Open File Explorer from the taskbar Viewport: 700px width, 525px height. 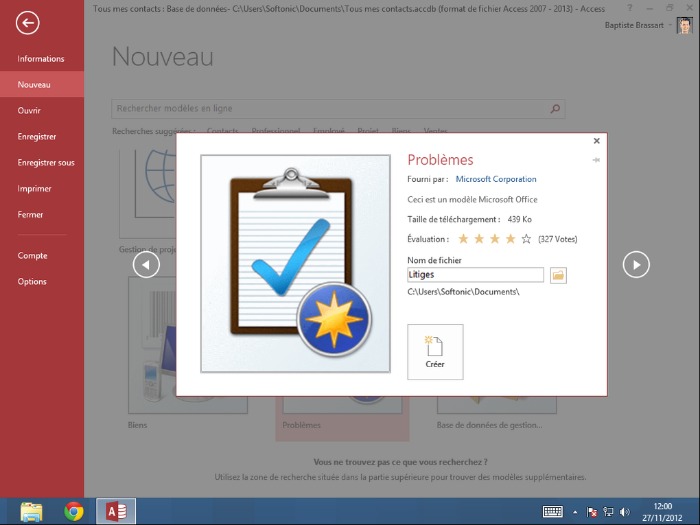(x=32, y=512)
